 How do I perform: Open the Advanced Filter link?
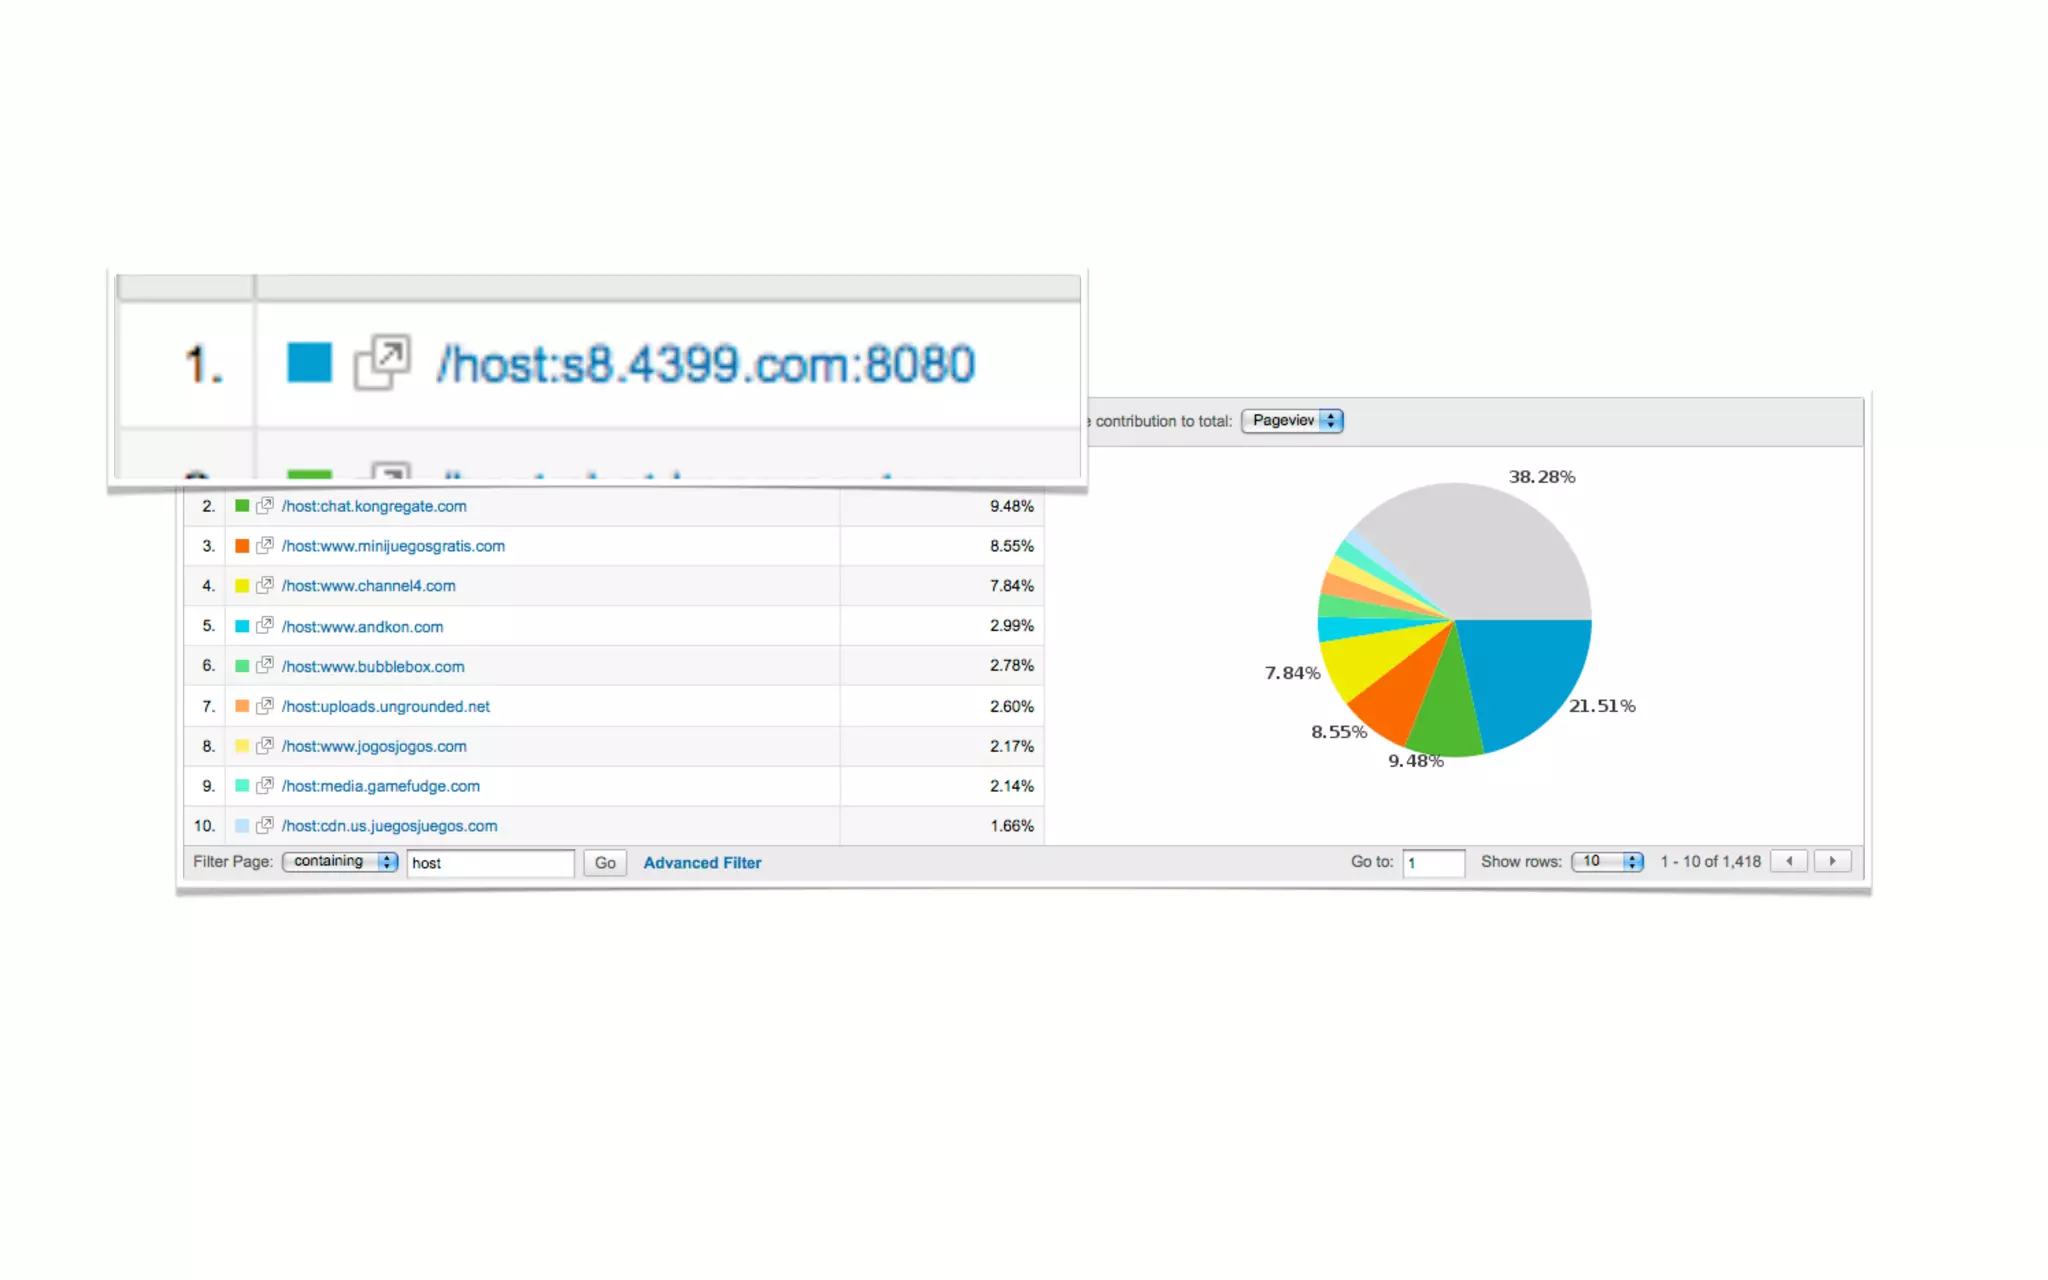coord(702,863)
